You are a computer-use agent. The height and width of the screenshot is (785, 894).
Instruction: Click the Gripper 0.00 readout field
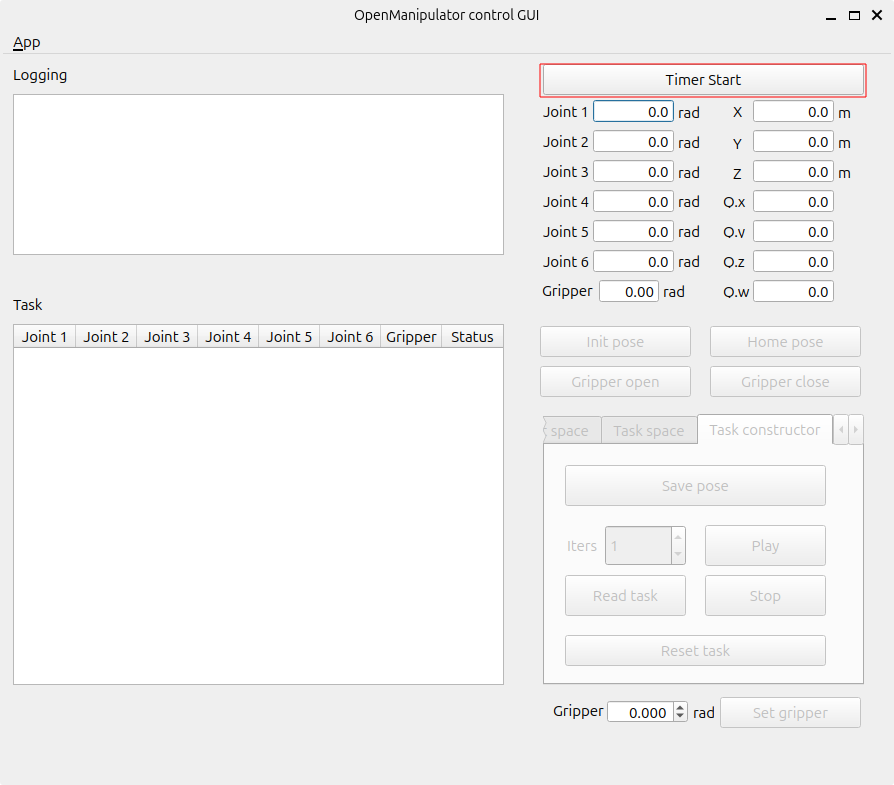click(629, 292)
